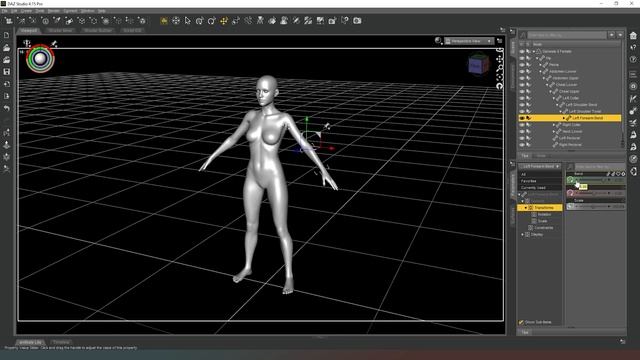Select the Constraints group in Parameters

[544, 228]
